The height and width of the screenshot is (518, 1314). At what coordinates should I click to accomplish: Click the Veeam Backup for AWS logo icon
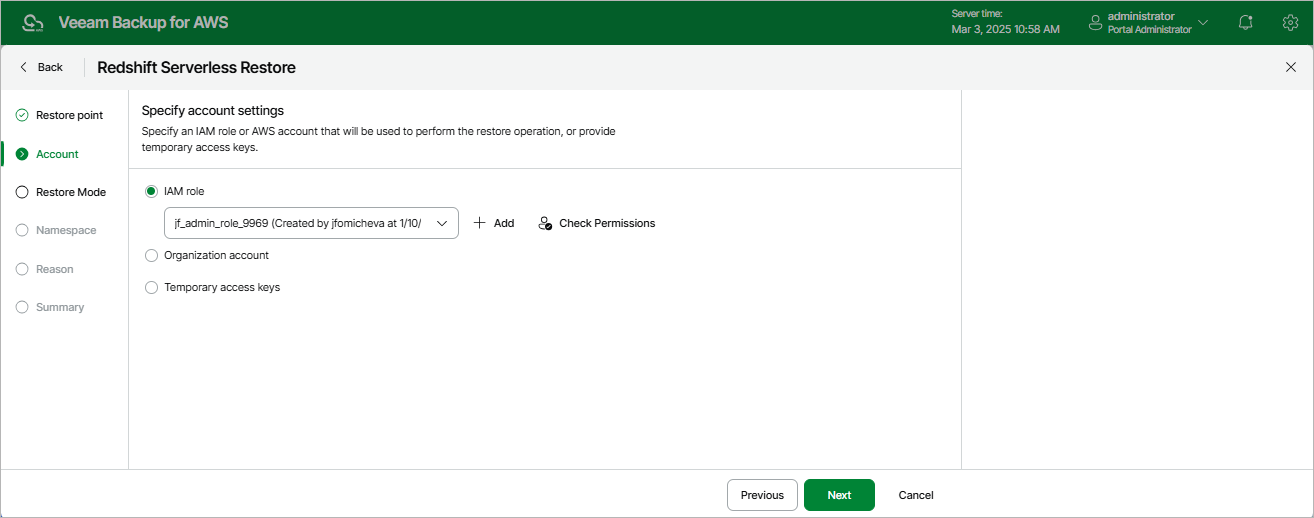[32, 22]
